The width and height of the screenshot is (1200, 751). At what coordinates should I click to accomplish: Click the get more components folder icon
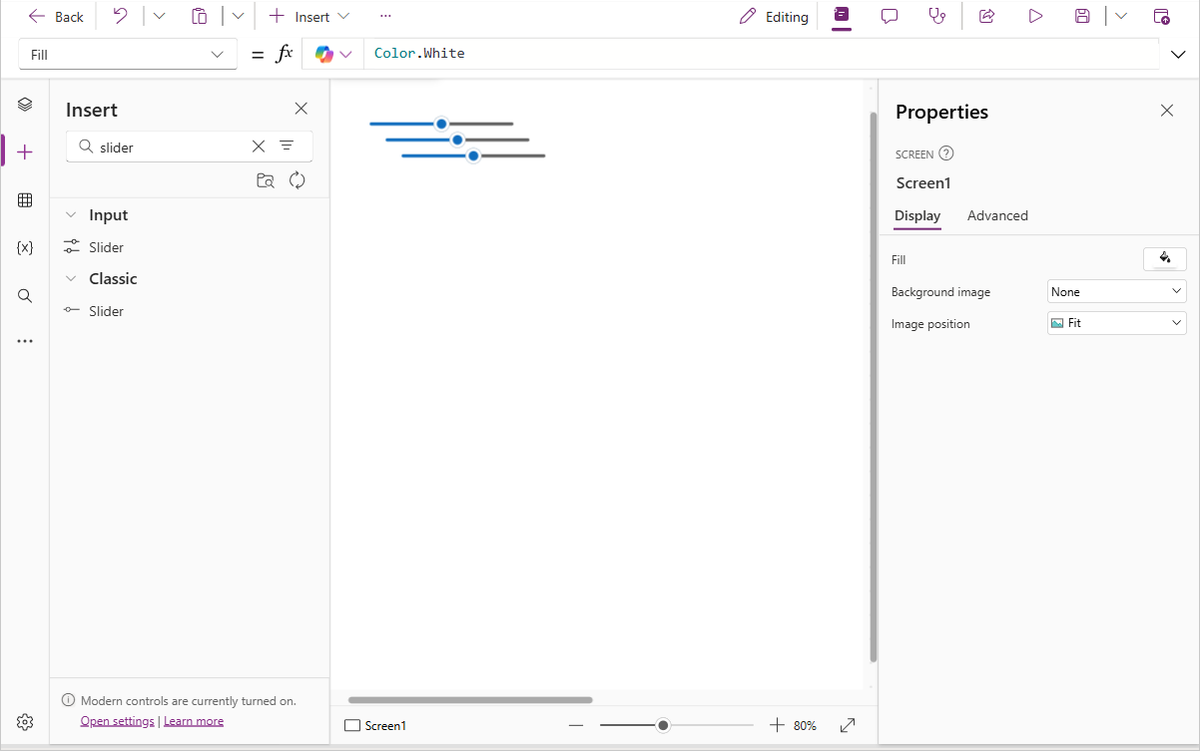(x=265, y=181)
